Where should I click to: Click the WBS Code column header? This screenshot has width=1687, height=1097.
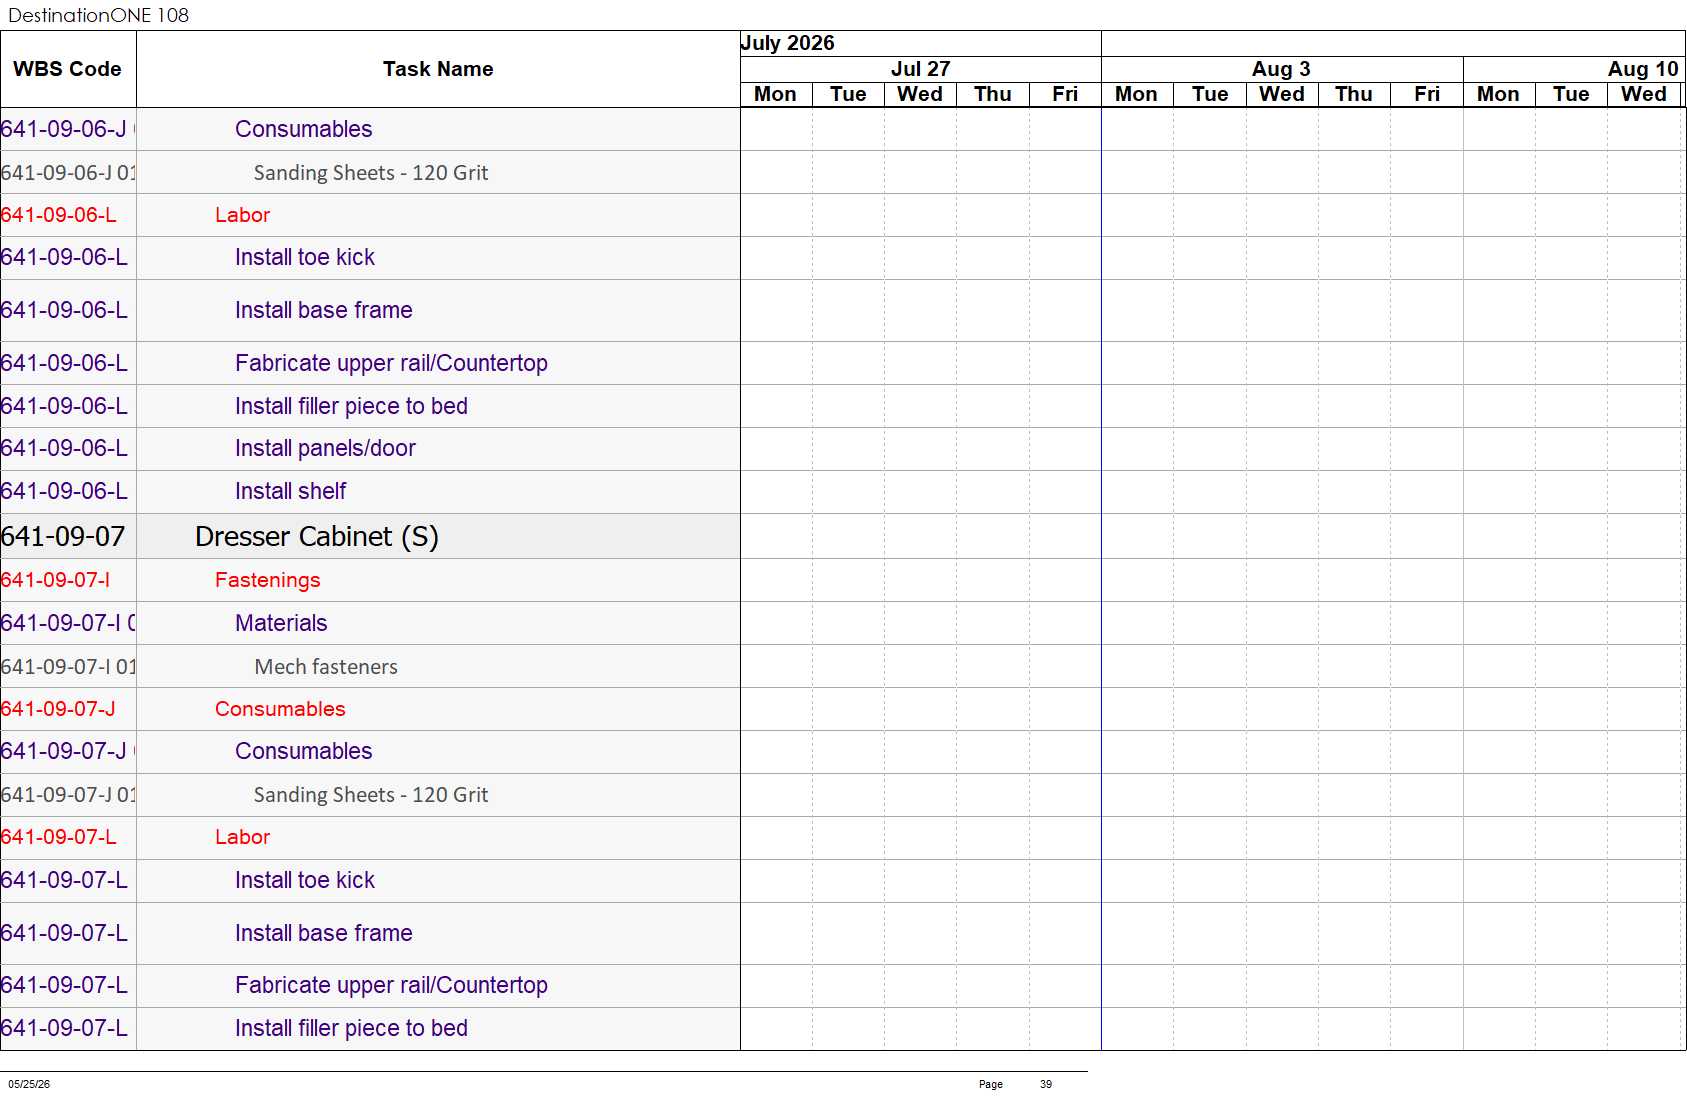[x=67, y=69]
